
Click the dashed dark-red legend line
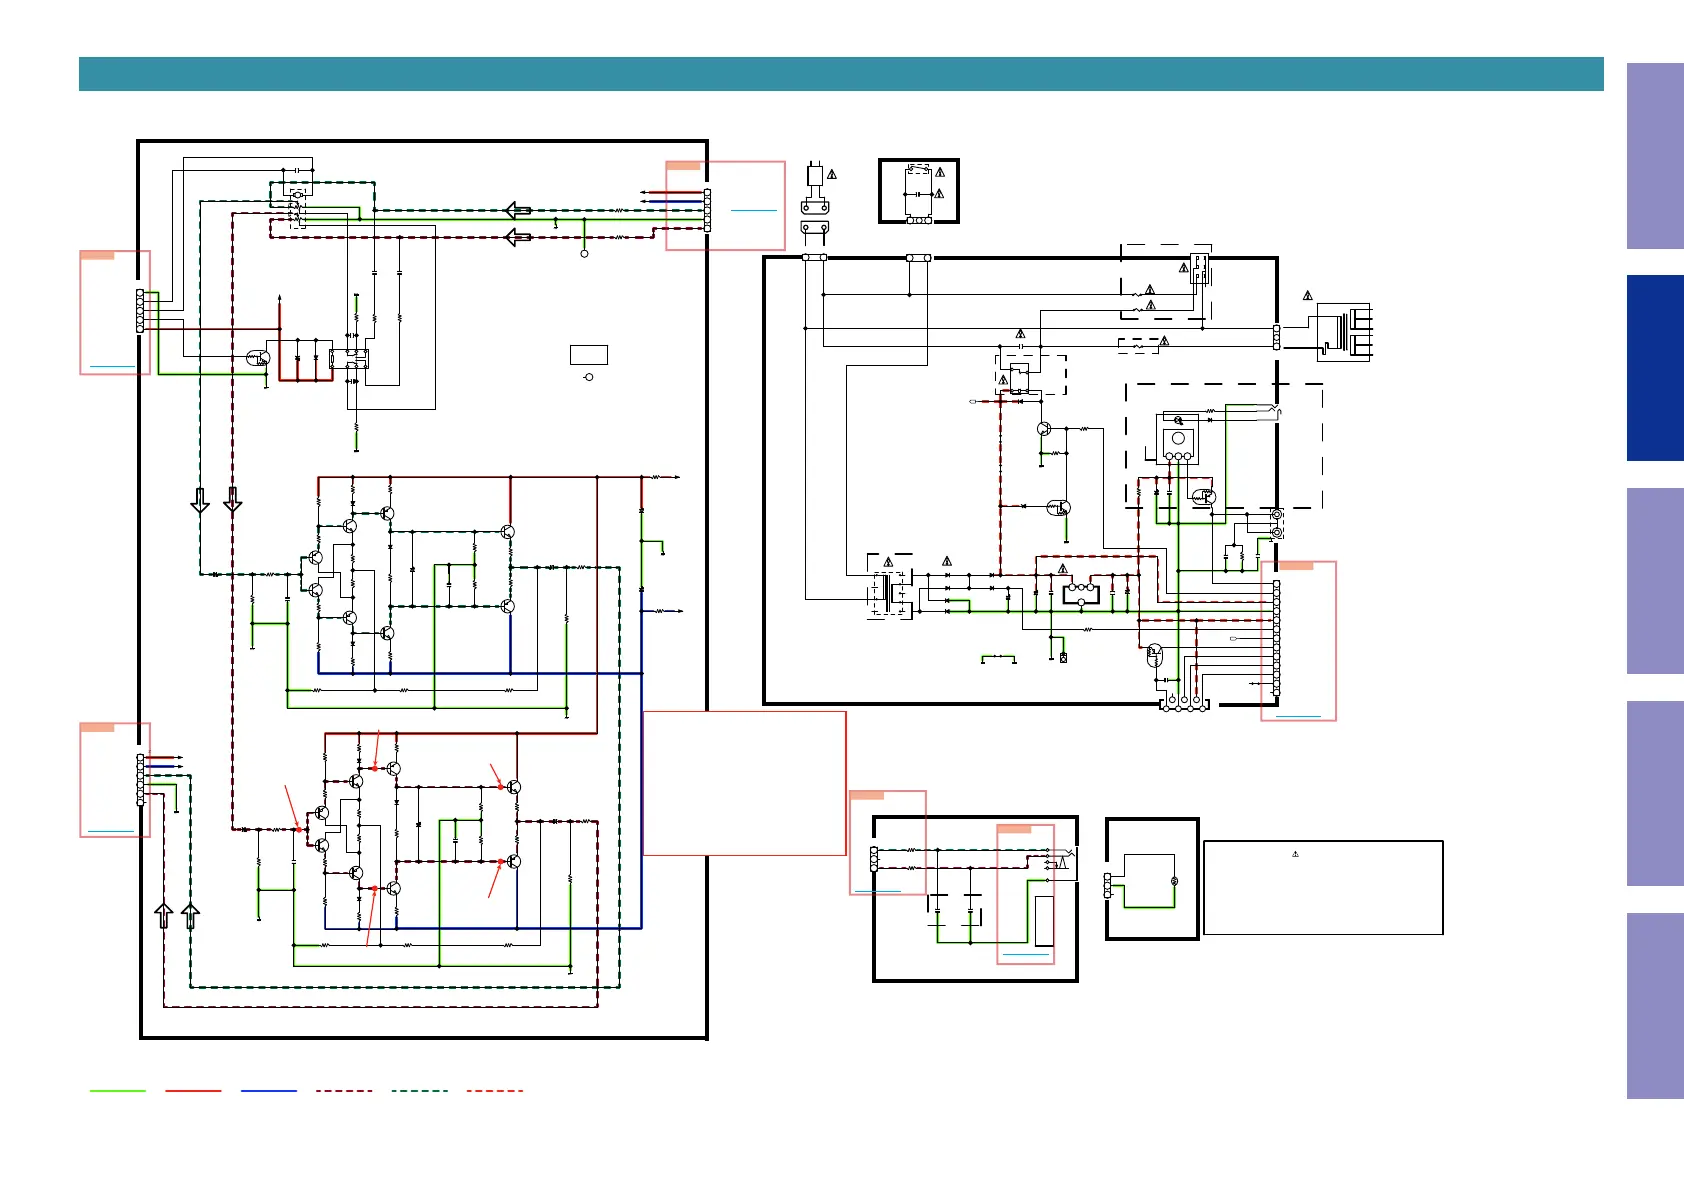pyautogui.click(x=344, y=1091)
